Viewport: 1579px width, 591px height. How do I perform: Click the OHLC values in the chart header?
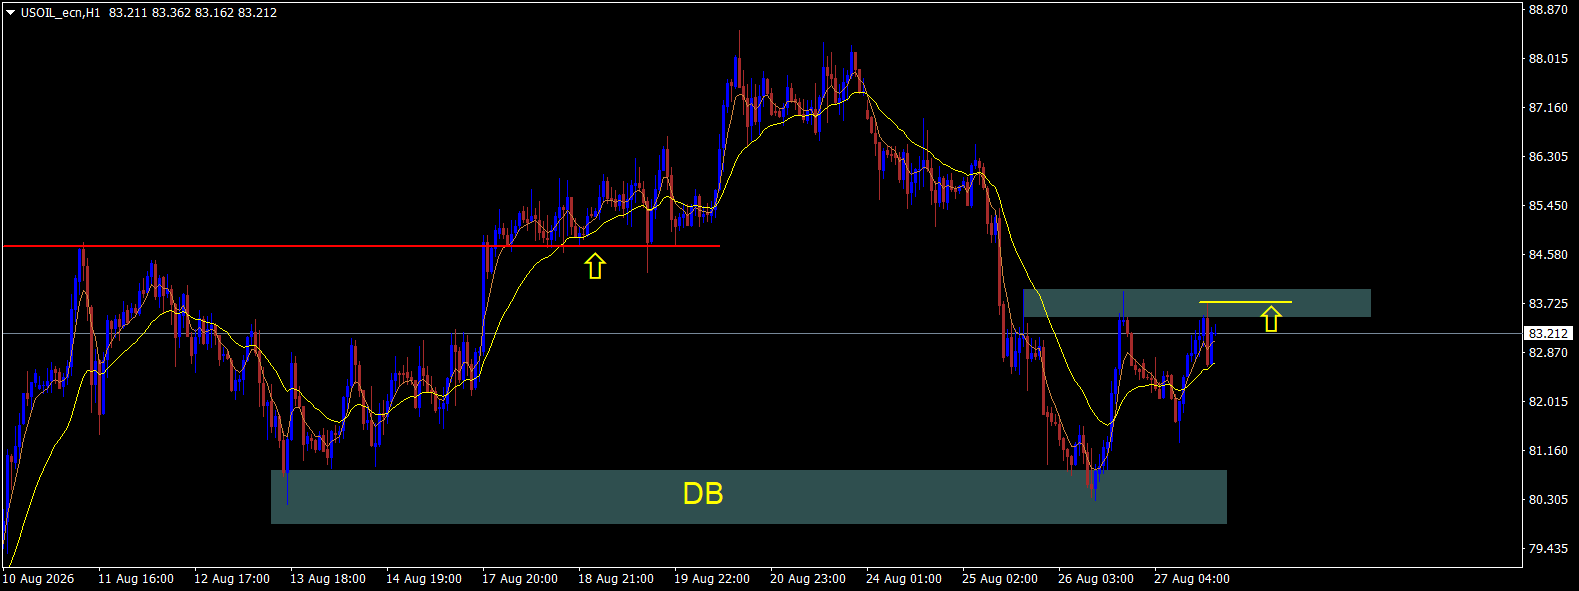tap(193, 13)
